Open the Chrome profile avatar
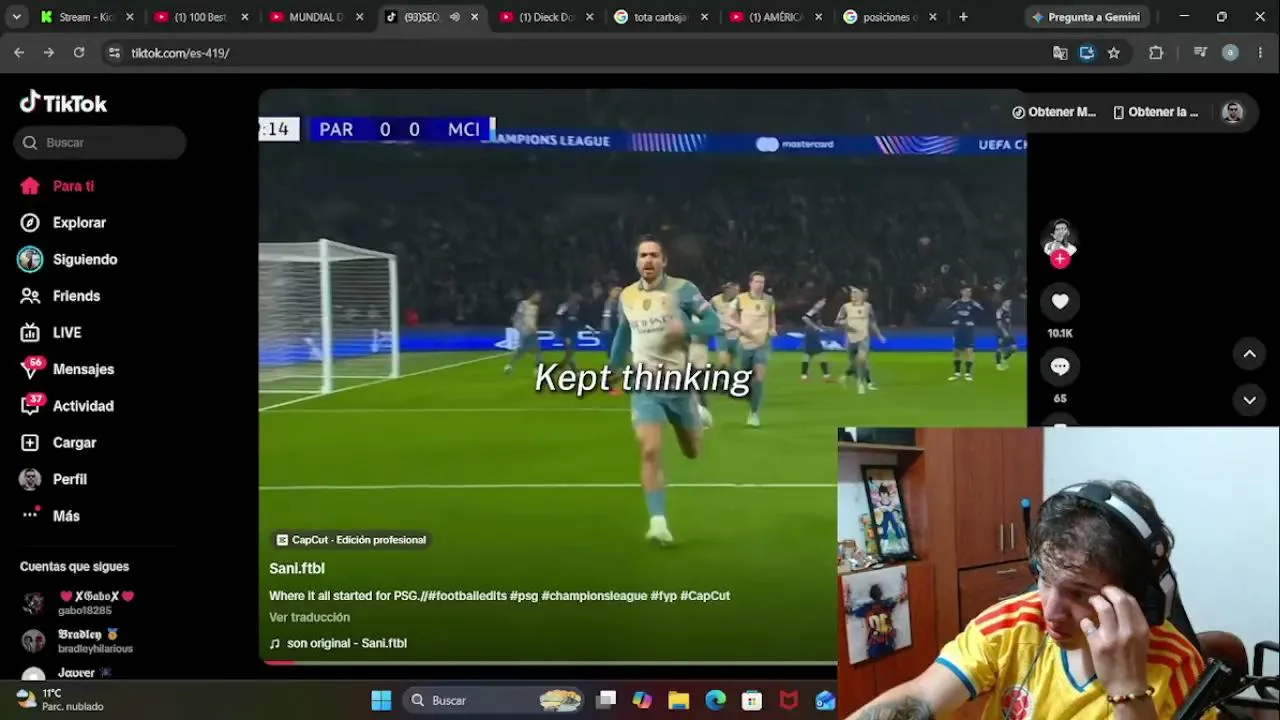 [x=1230, y=53]
